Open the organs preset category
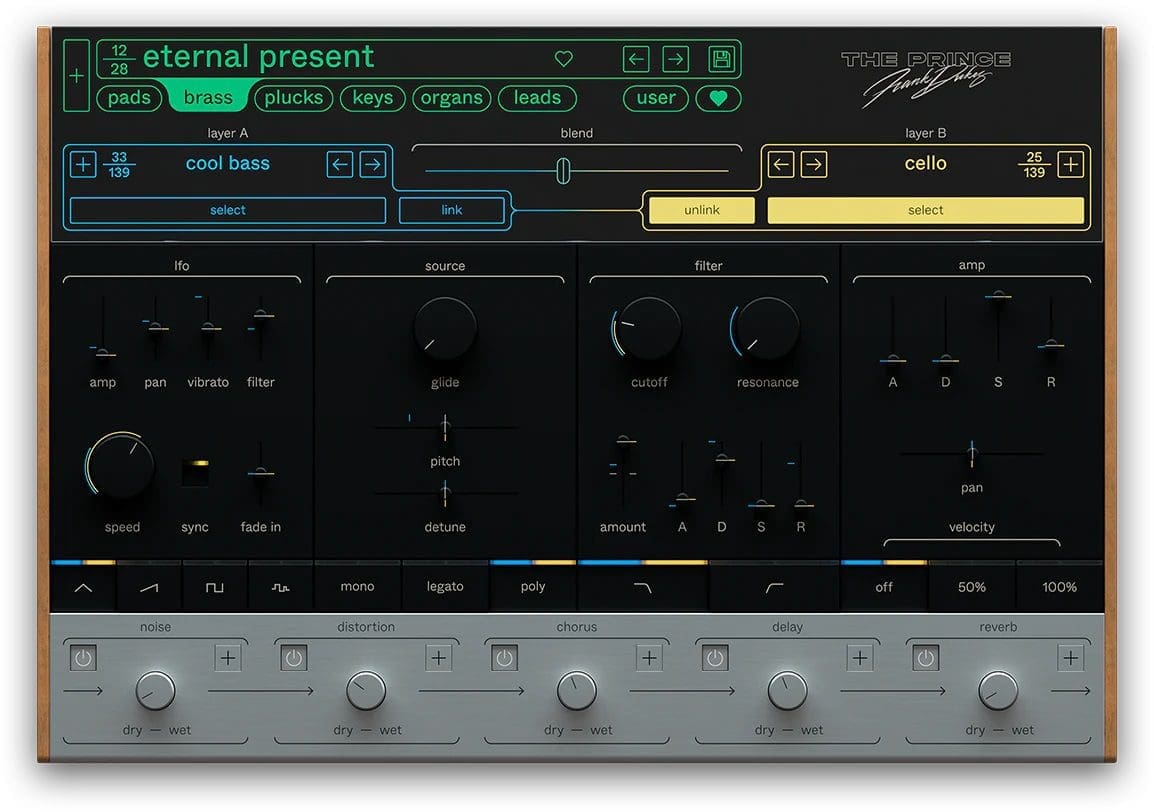 click(451, 98)
